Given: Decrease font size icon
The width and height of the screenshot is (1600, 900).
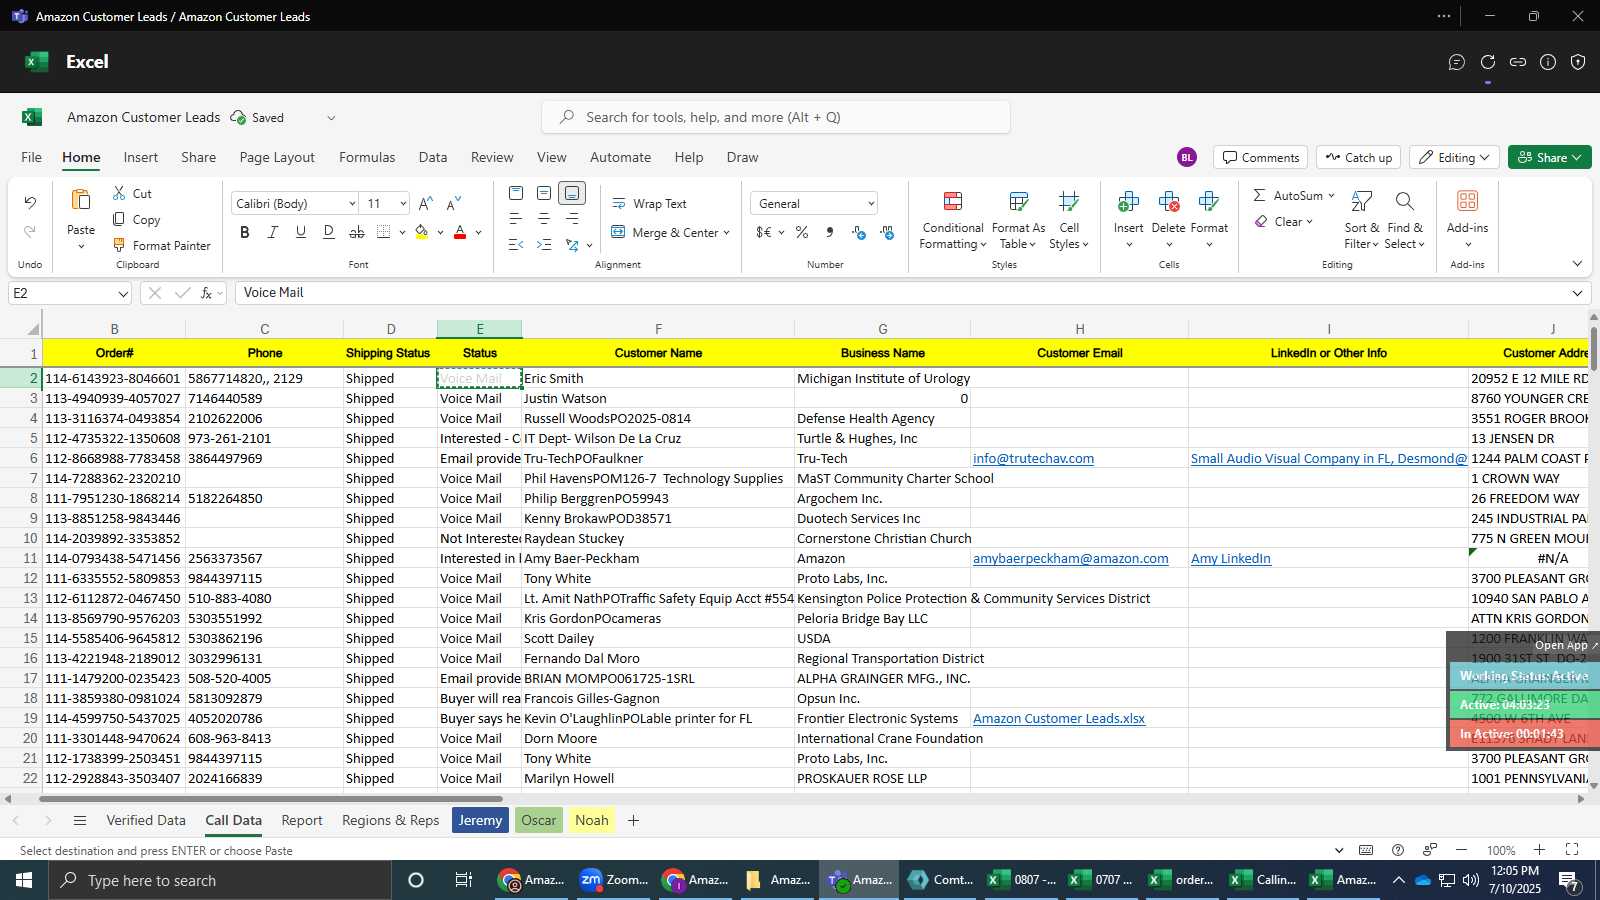Looking at the screenshot, I should tap(454, 203).
